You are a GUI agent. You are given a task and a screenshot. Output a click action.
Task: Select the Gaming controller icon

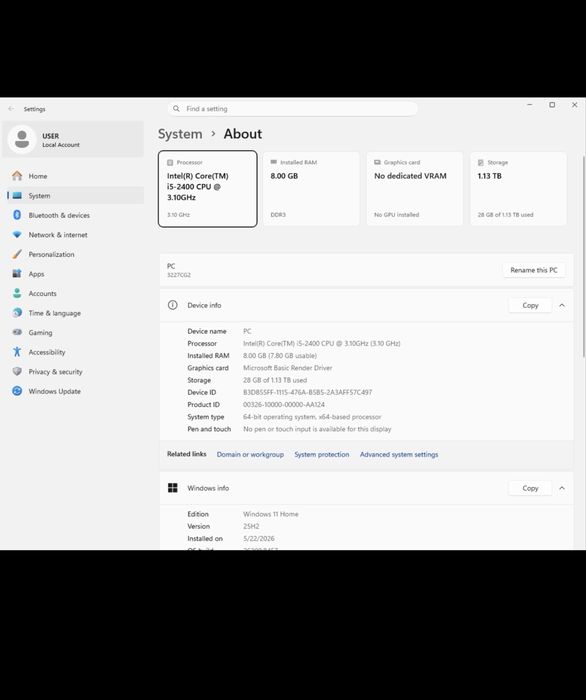click(17, 333)
